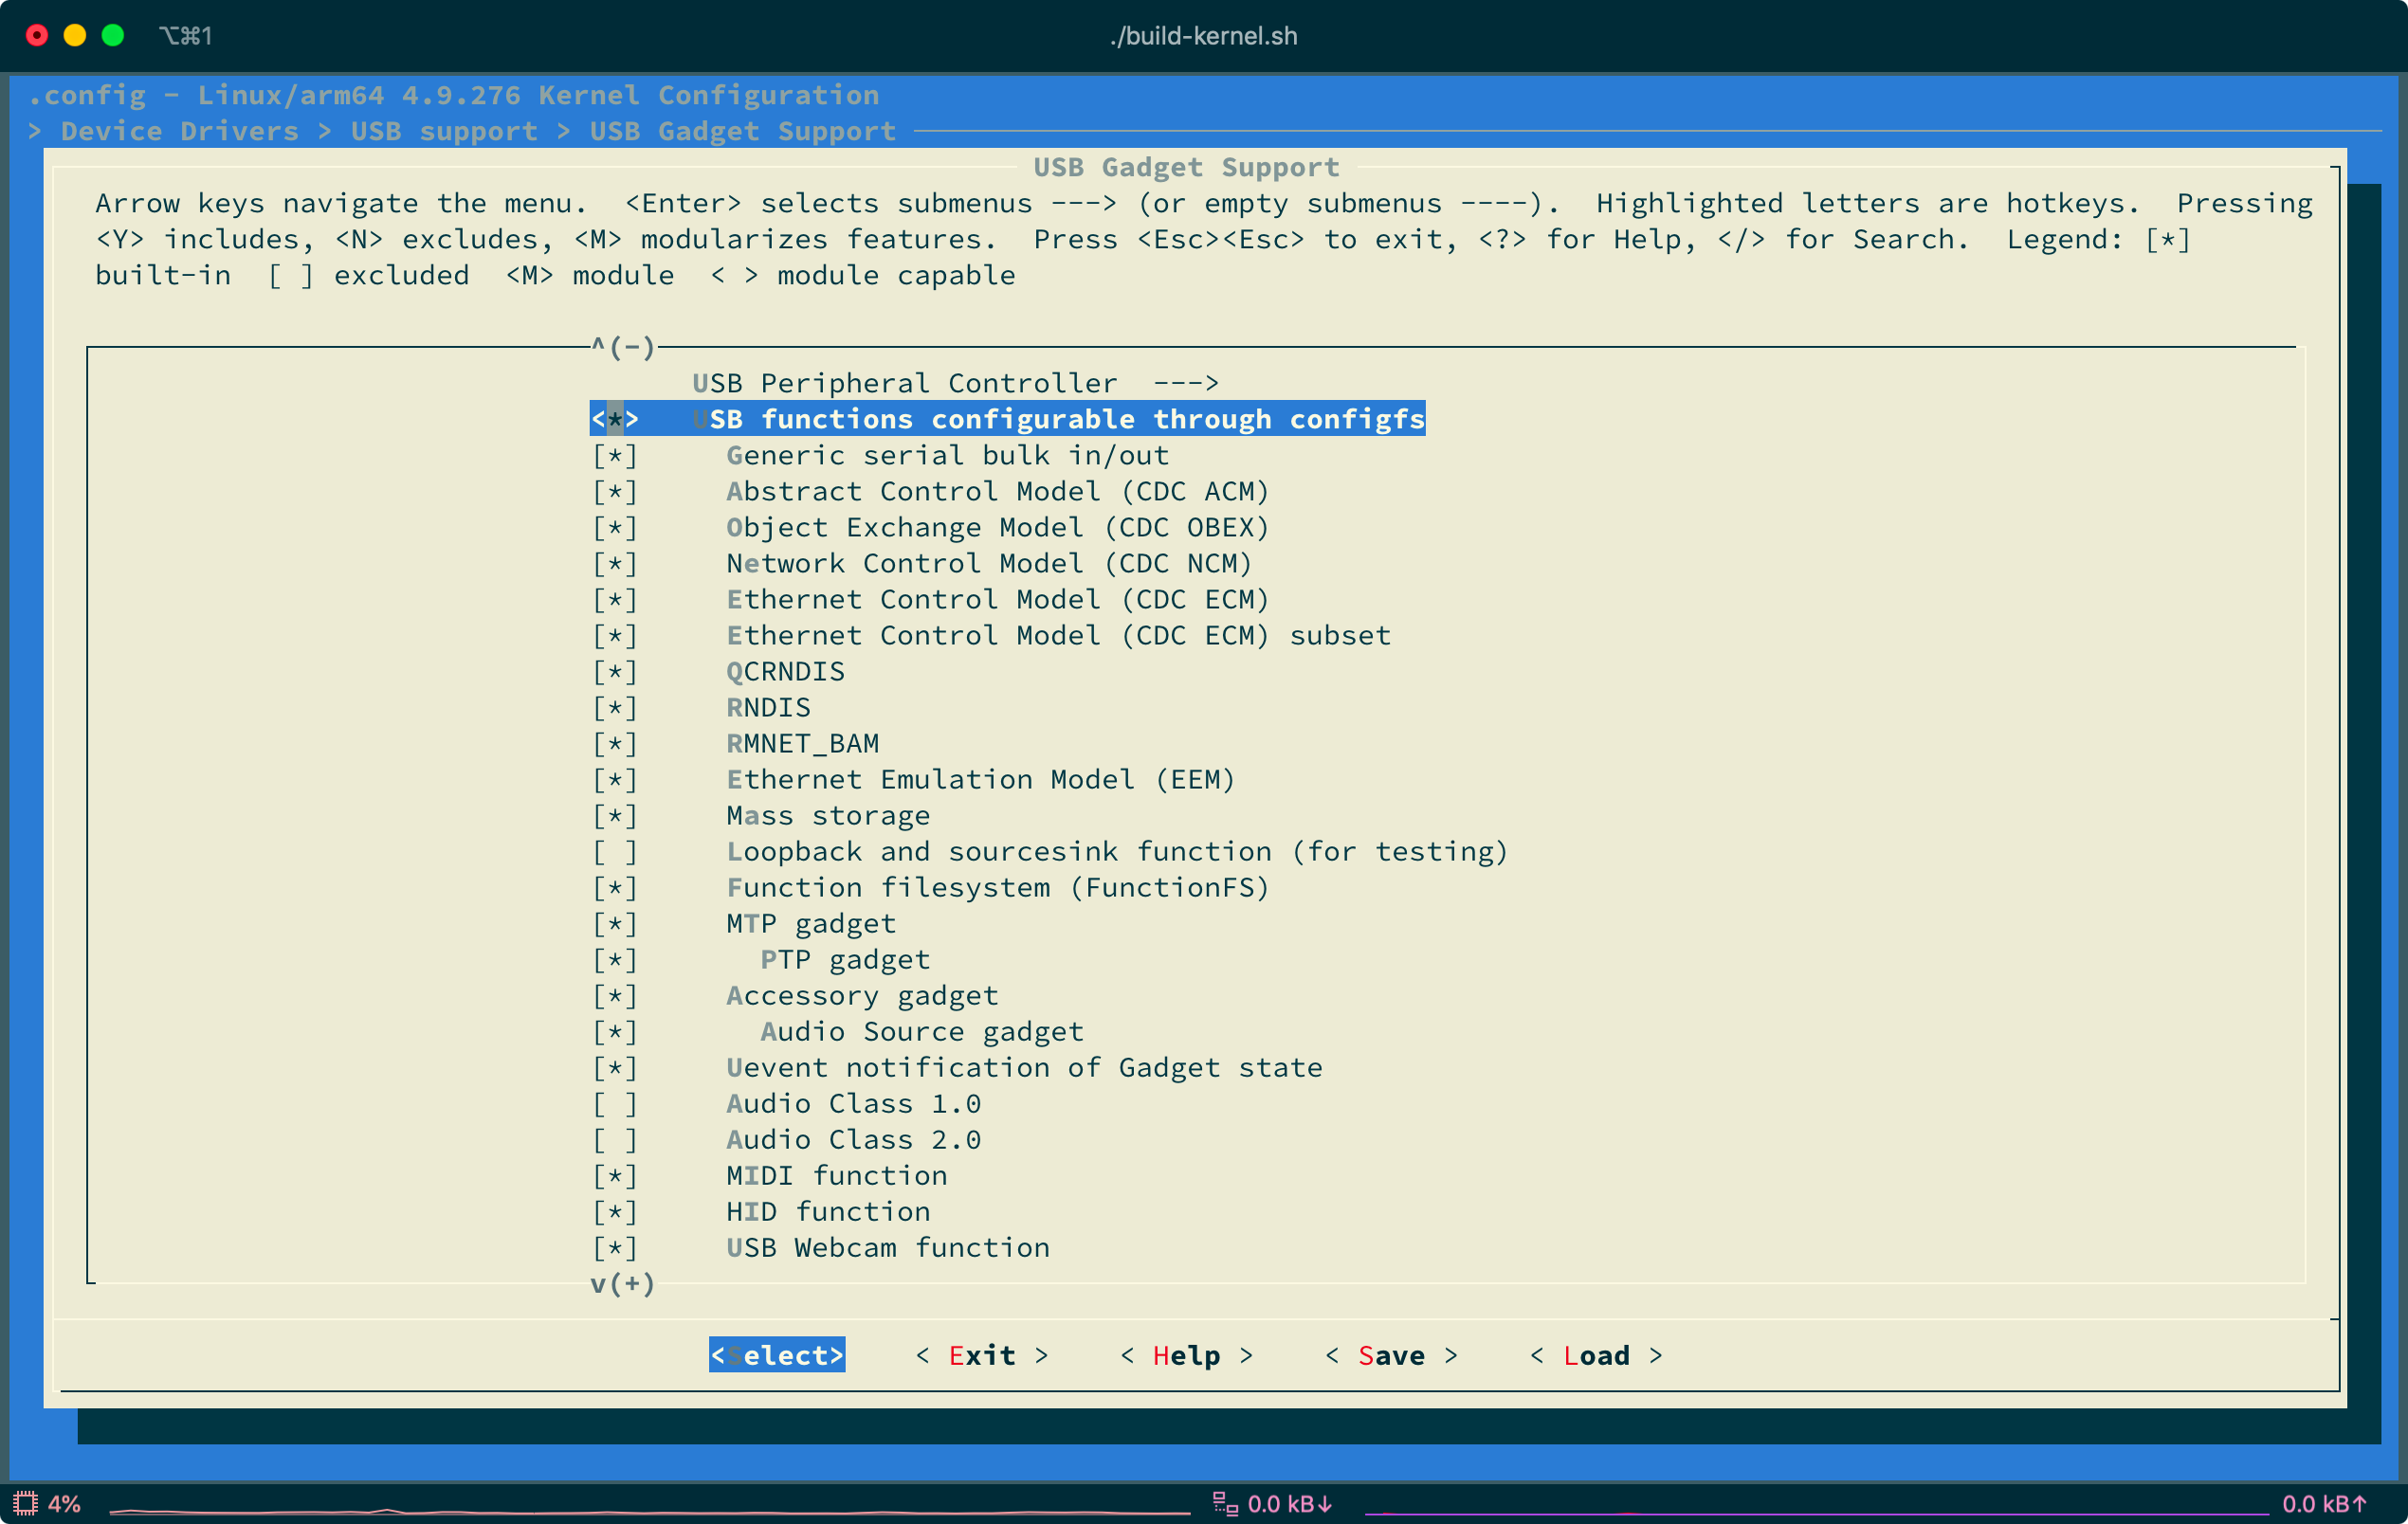Toggle the configfs USB functions tristate marker

614,419
